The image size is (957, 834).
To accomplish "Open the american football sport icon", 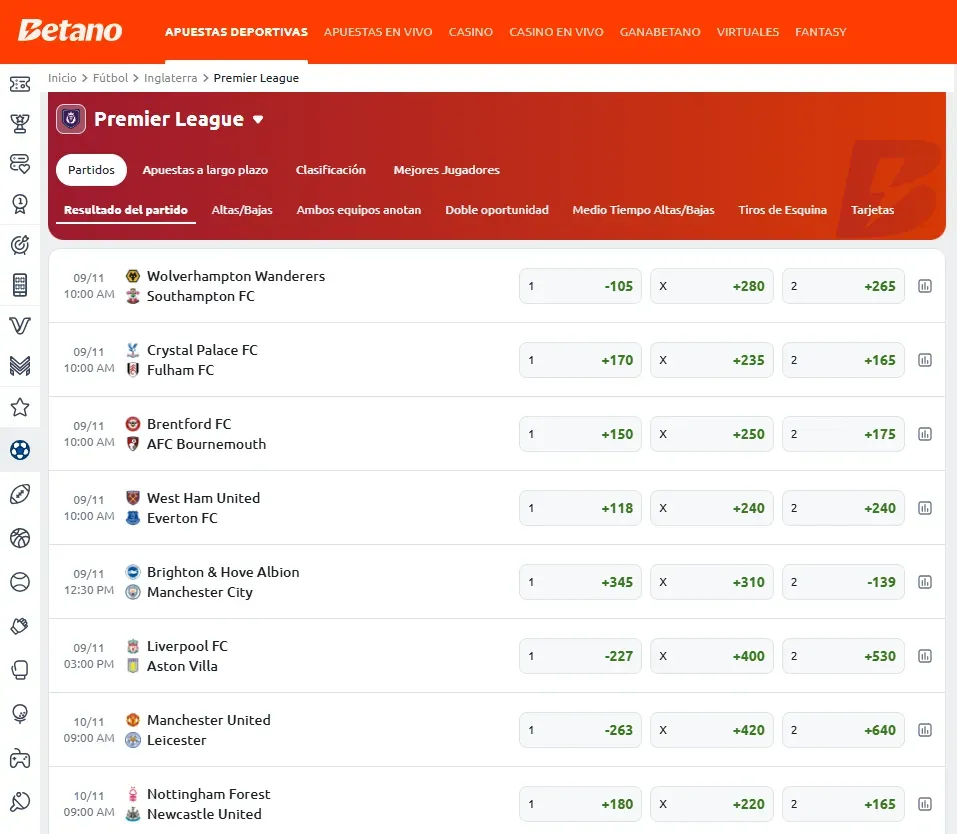I will 20,494.
